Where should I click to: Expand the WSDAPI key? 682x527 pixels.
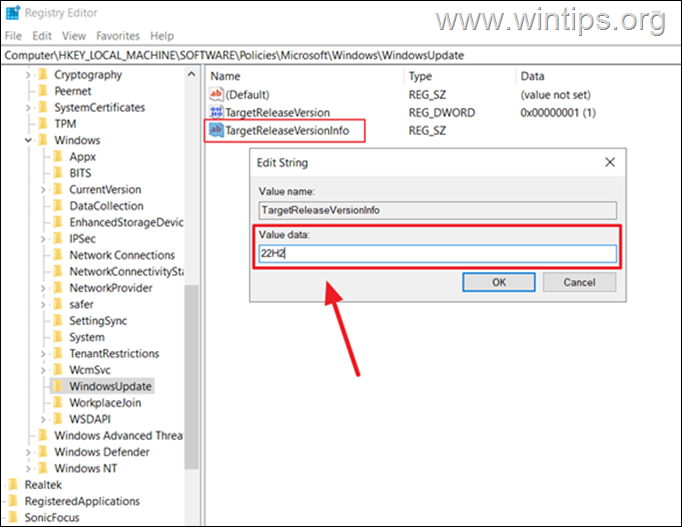click(43, 419)
